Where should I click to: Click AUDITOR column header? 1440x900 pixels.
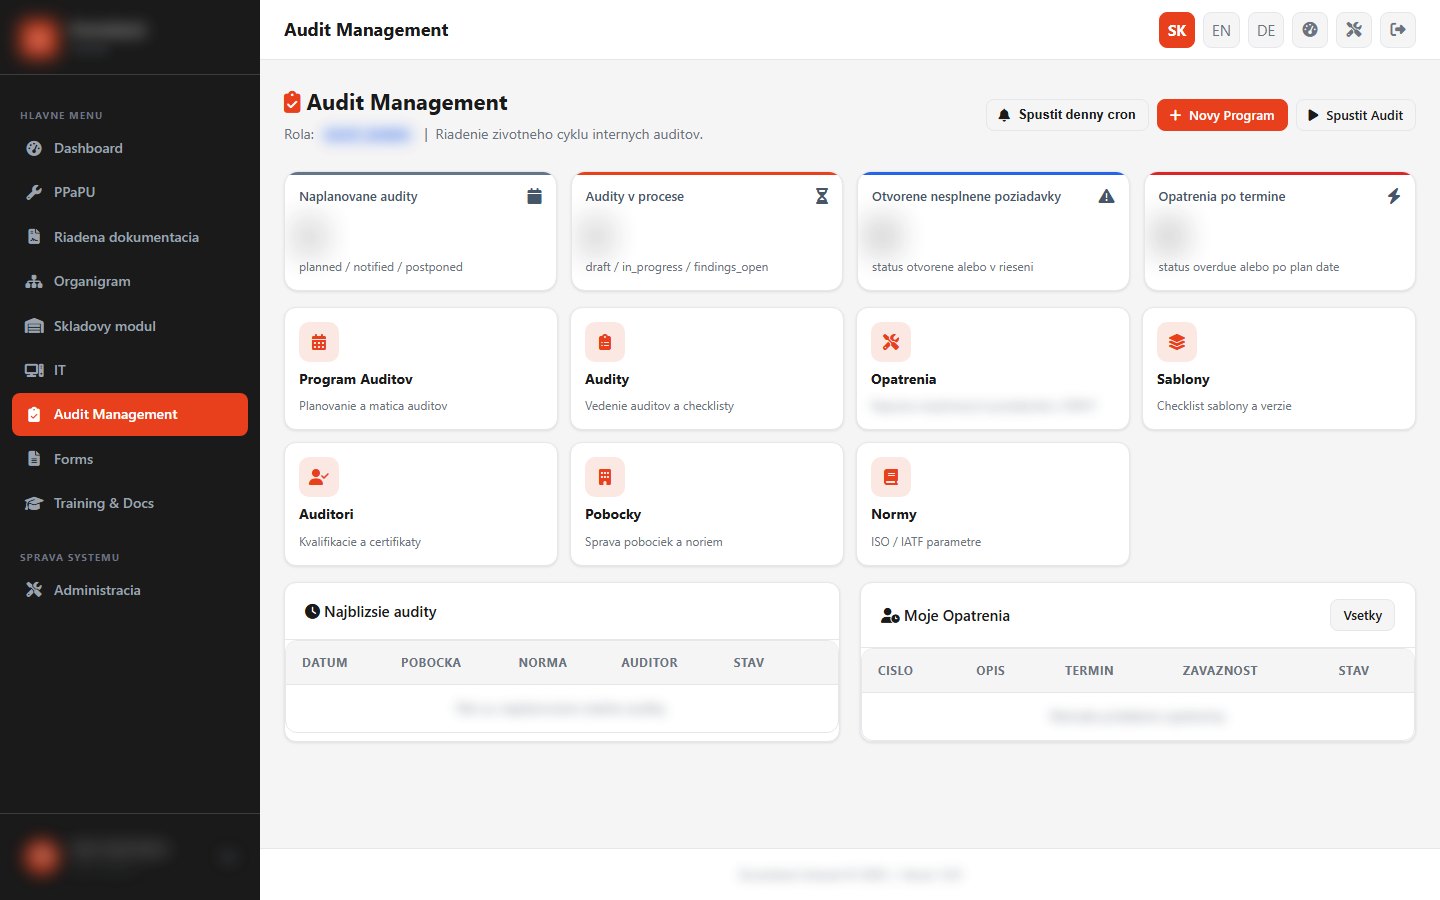tap(649, 663)
